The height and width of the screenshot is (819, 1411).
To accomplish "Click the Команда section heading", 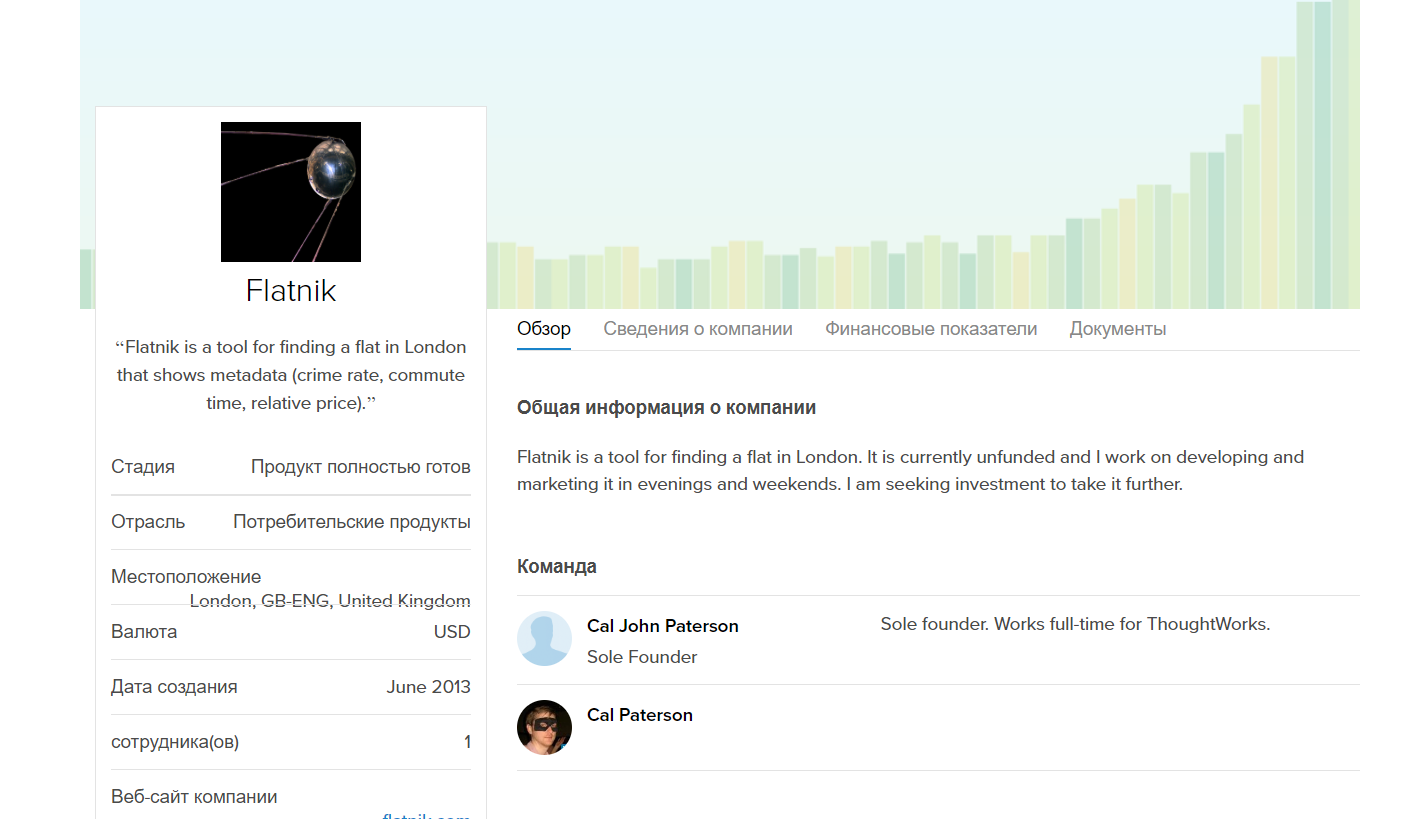I will click(x=557, y=567).
